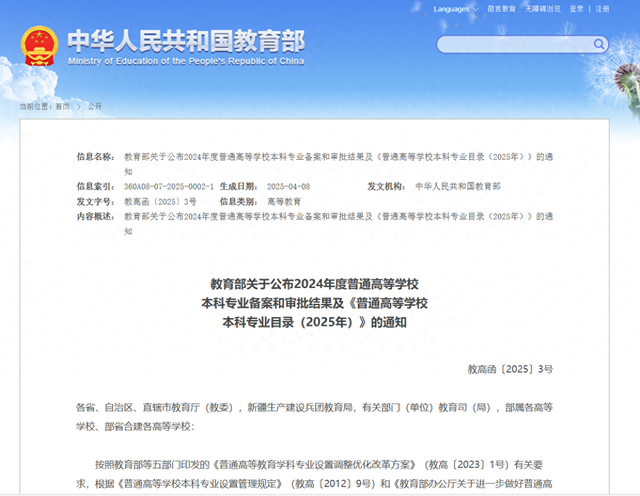
Task: Open the Languages dropdown
Action: tap(456, 9)
